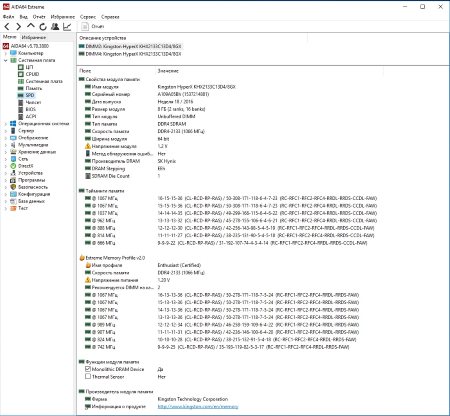Expand the DirectX tree node
The width and height of the screenshot is (450, 416).
6,166
